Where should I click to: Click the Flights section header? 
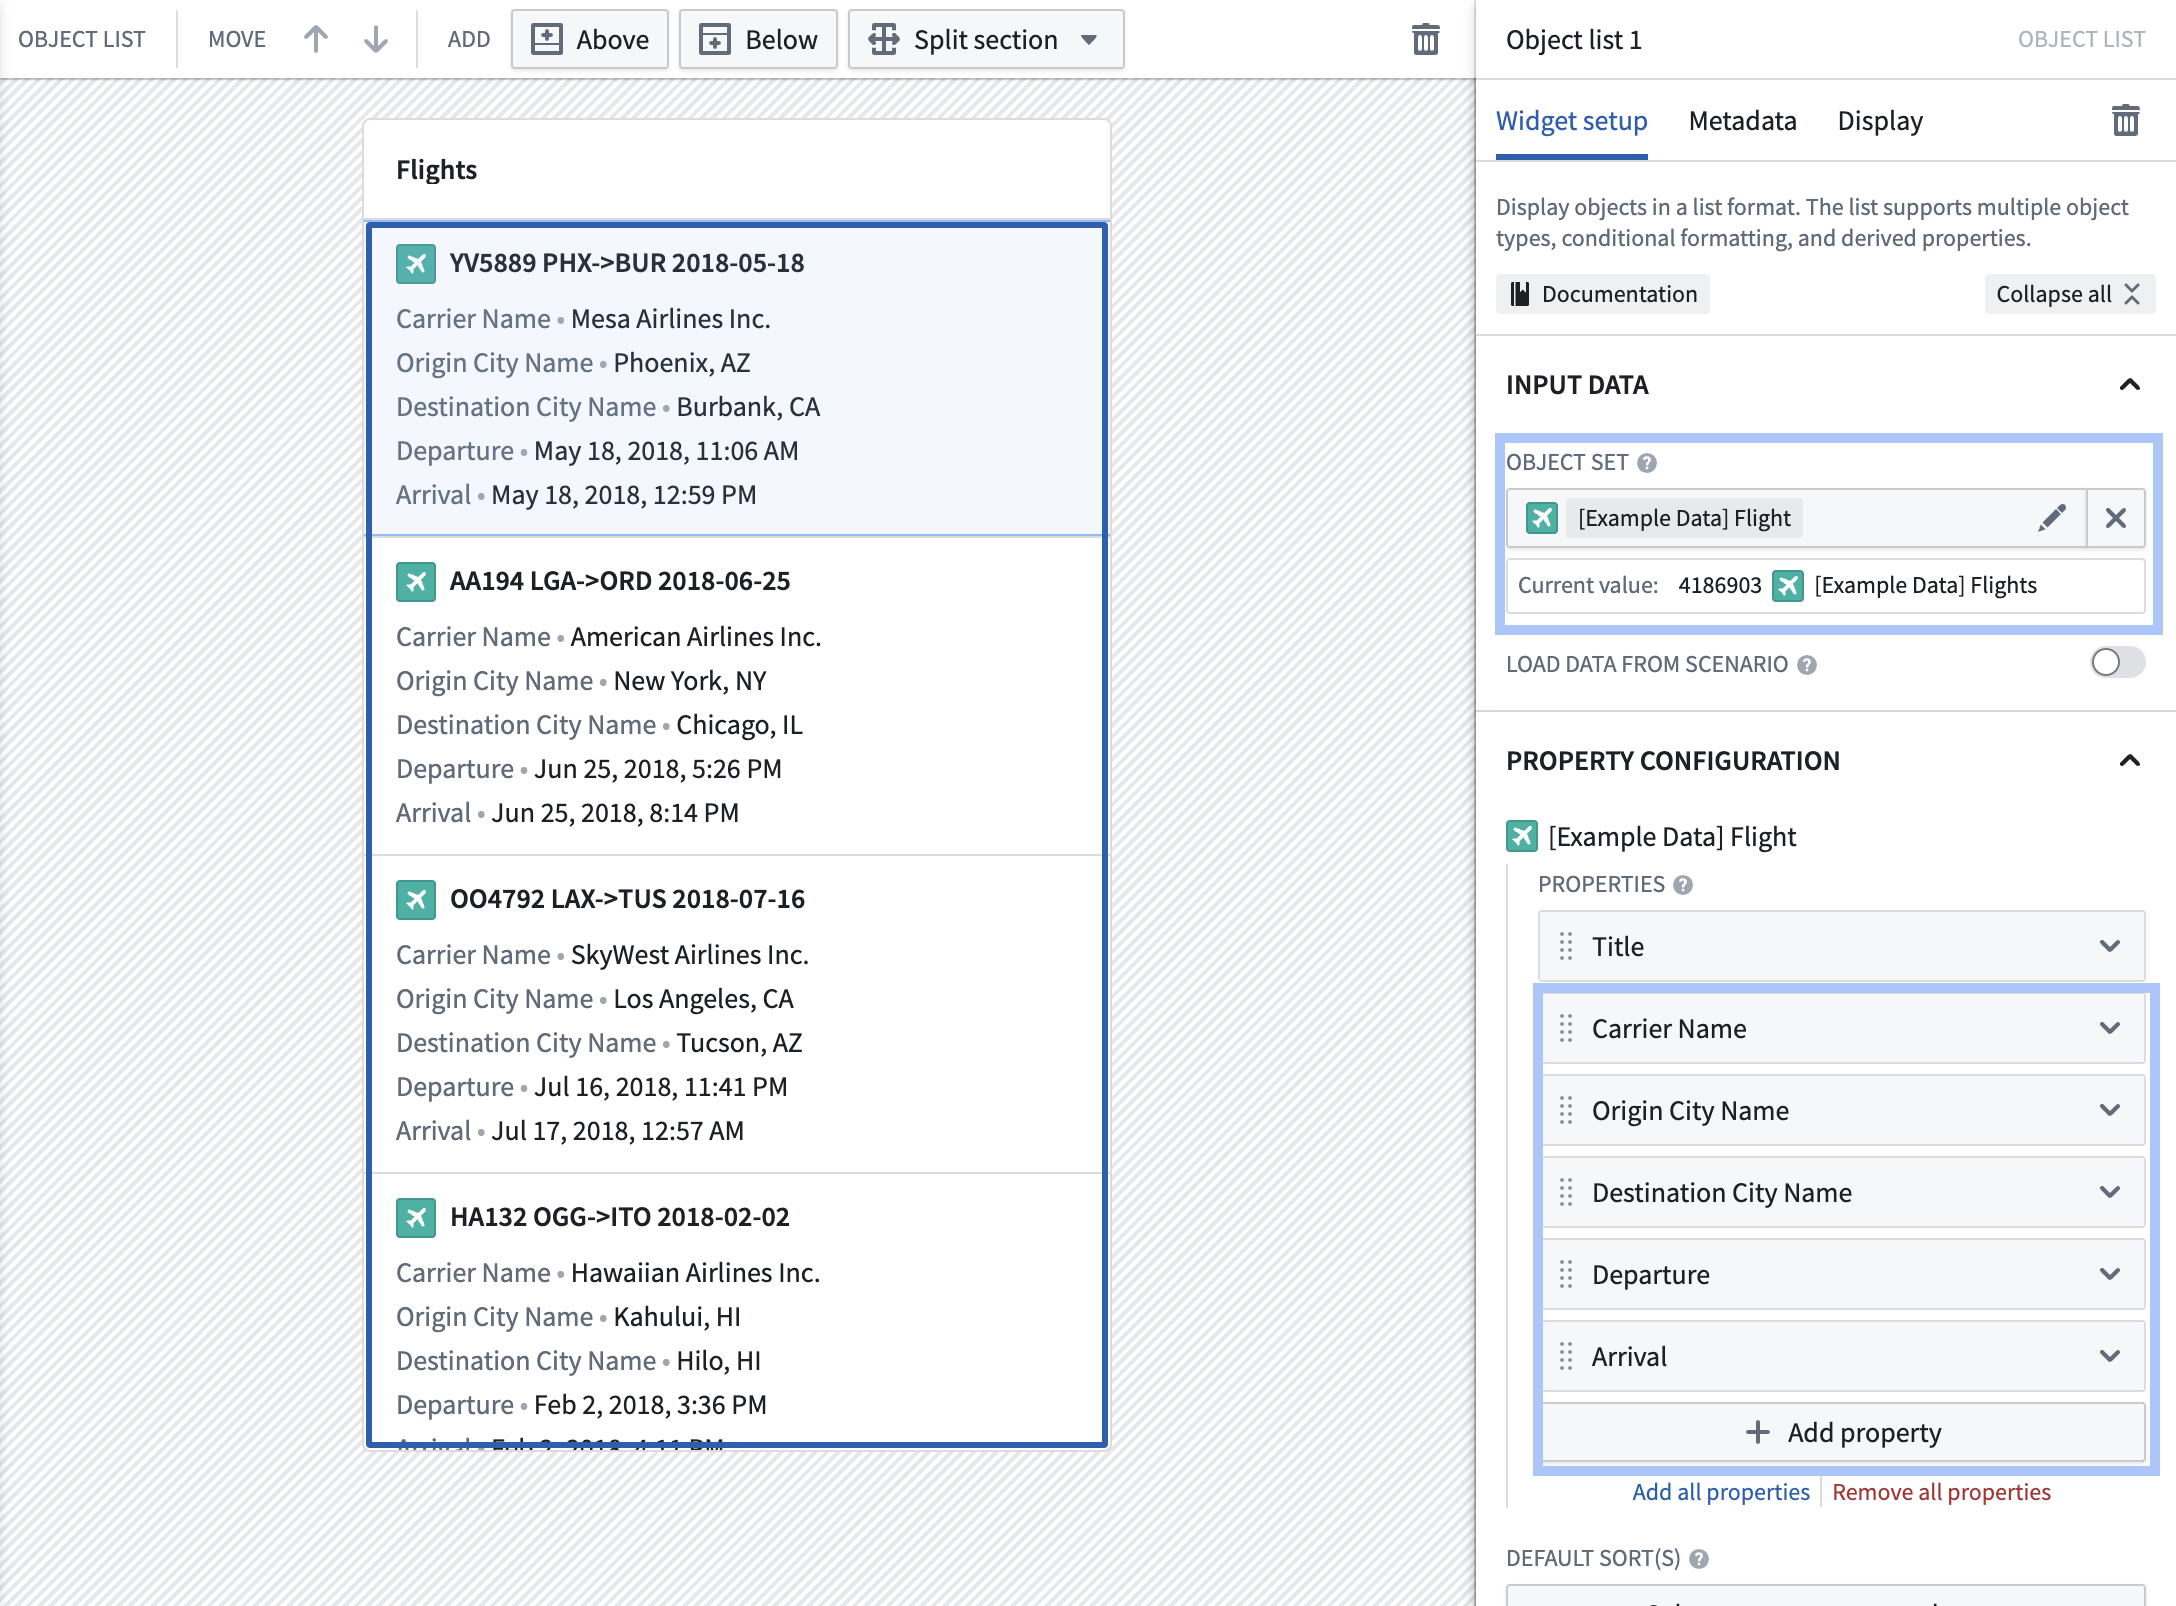click(x=737, y=170)
